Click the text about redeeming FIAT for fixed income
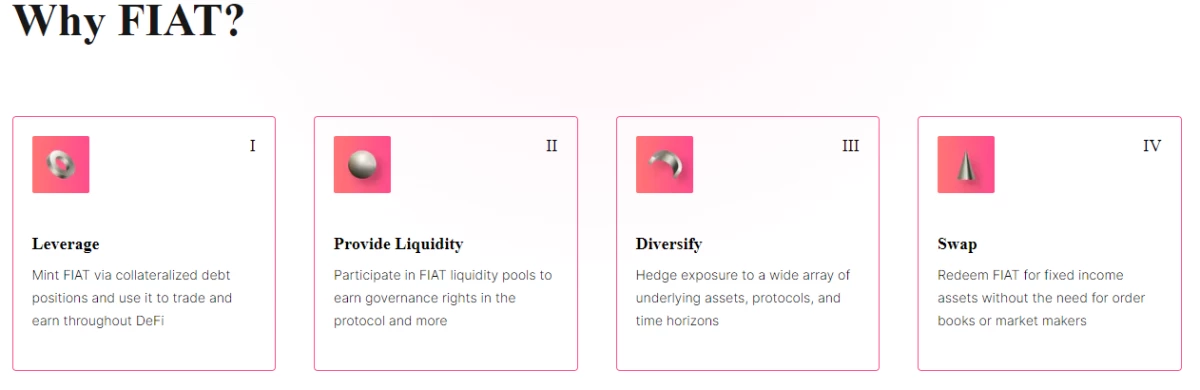1200x390 pixels. (x=1041, y=298)
